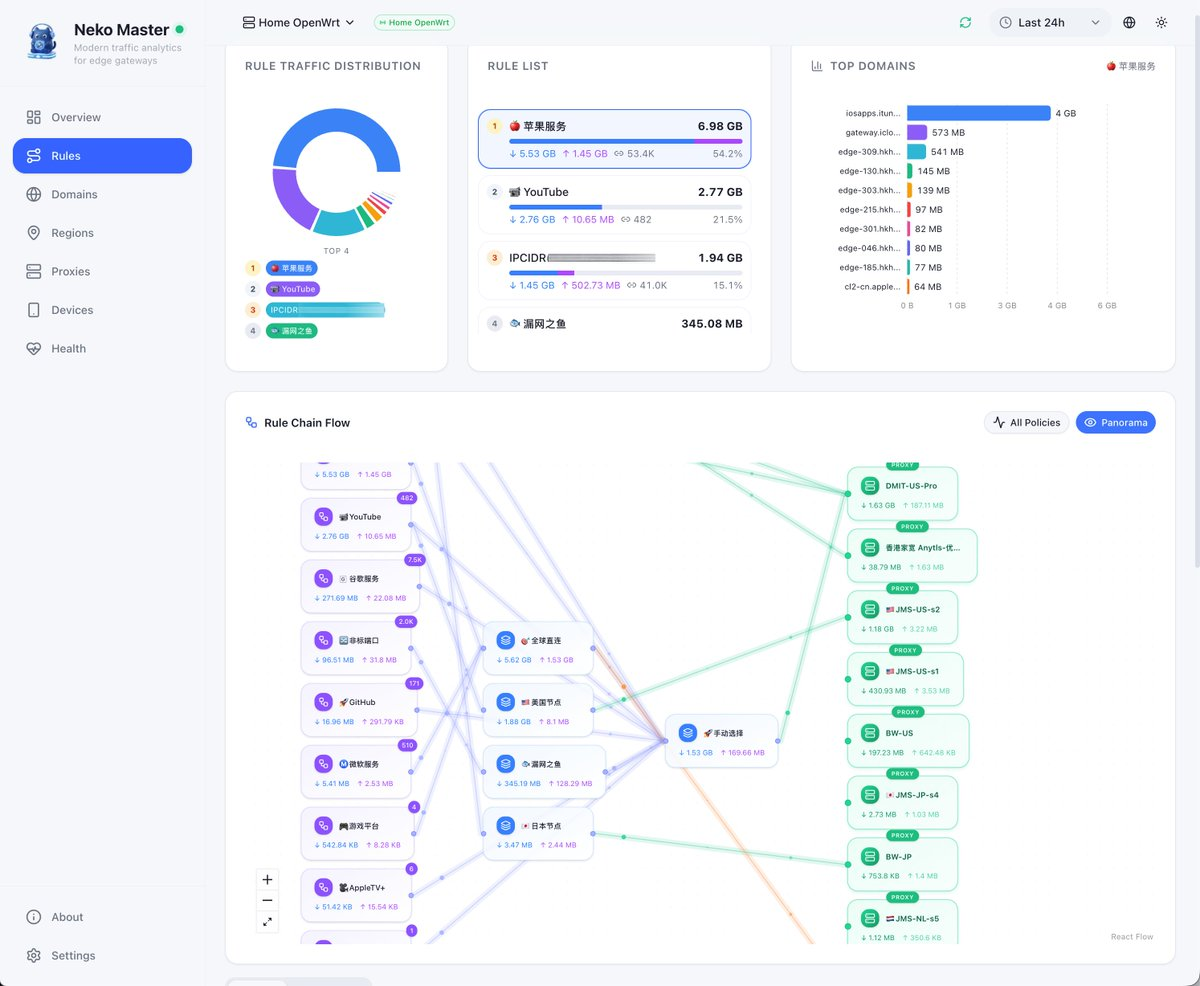Enable the Panorama view

(1115, 423)
